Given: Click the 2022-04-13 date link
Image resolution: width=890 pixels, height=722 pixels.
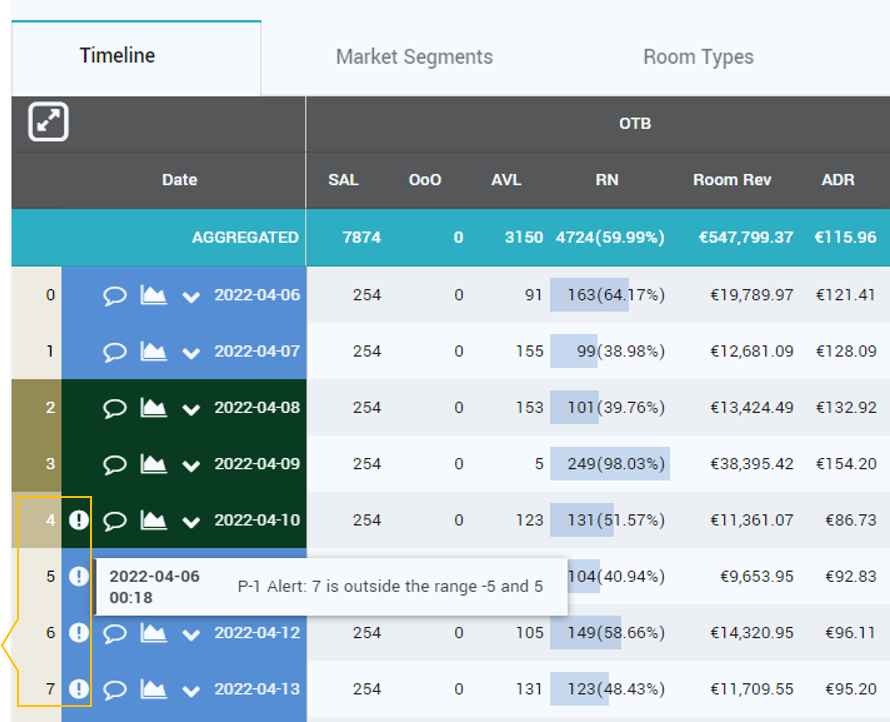Looking at the screenshot, I should [x=257, y=689].
